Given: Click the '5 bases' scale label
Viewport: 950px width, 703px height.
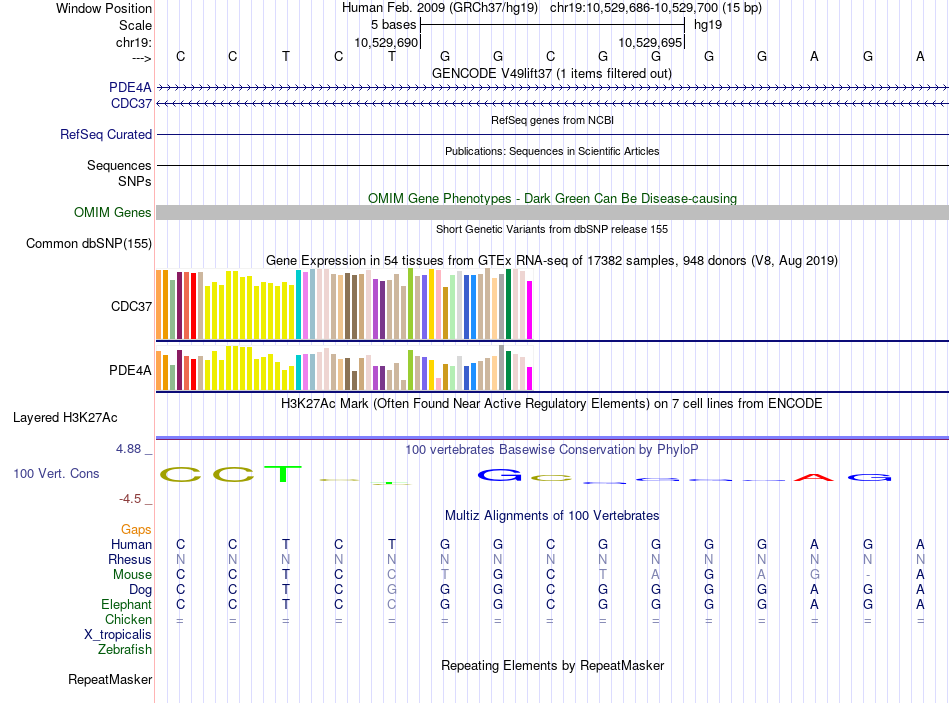Looking at the screenshot, I should point(394,25).
